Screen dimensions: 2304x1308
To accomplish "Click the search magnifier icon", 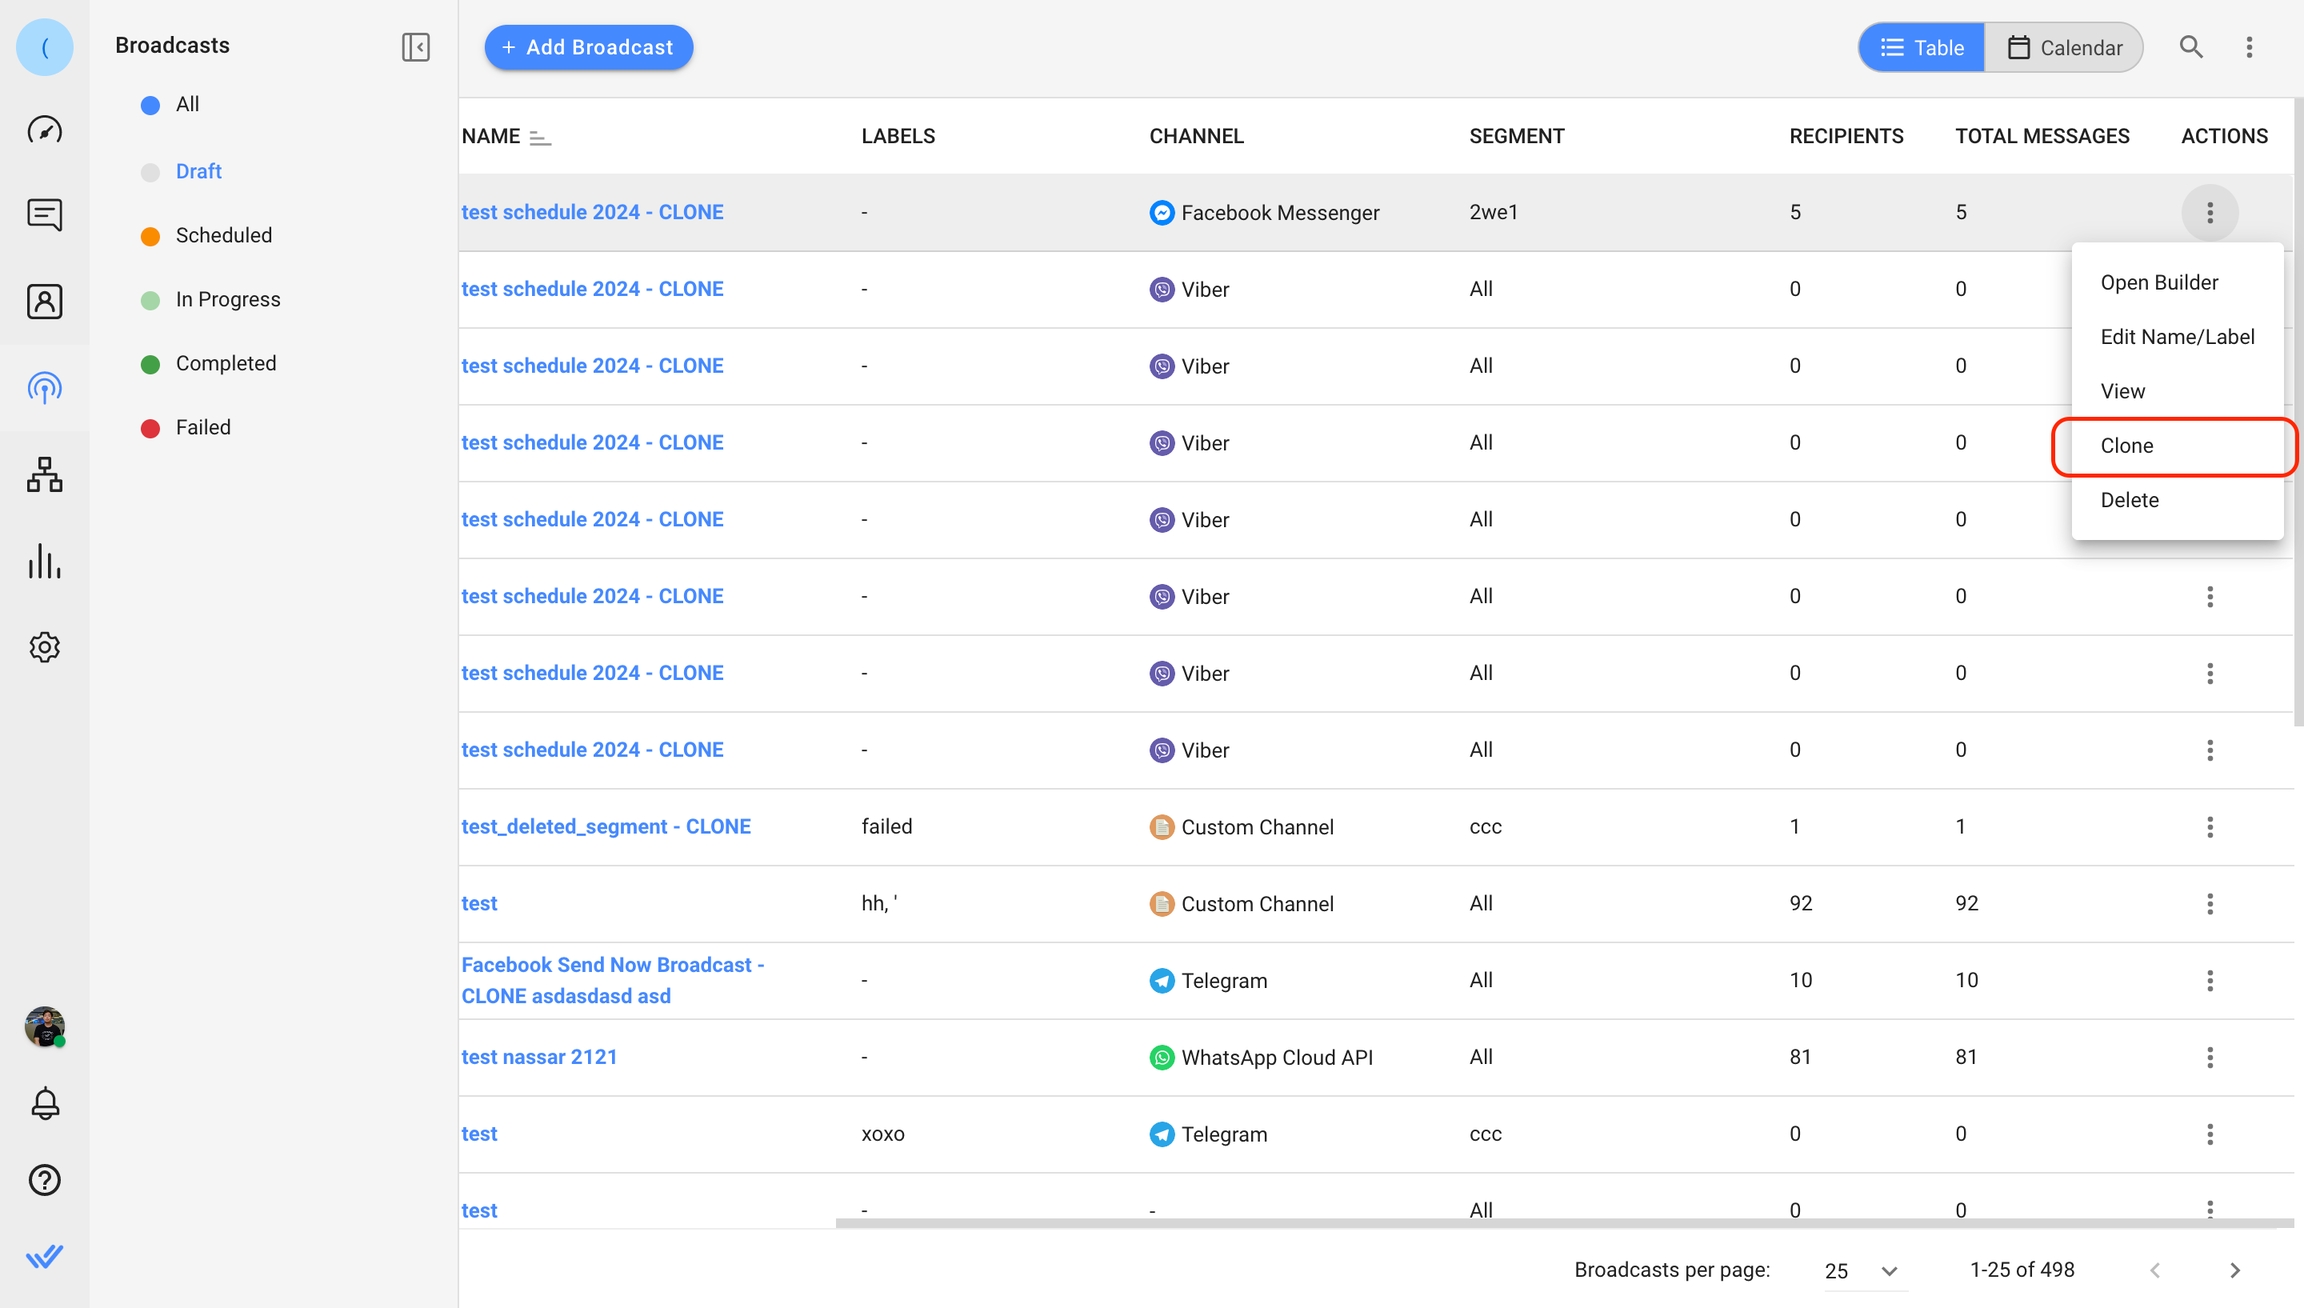I will coord(2190,47).
